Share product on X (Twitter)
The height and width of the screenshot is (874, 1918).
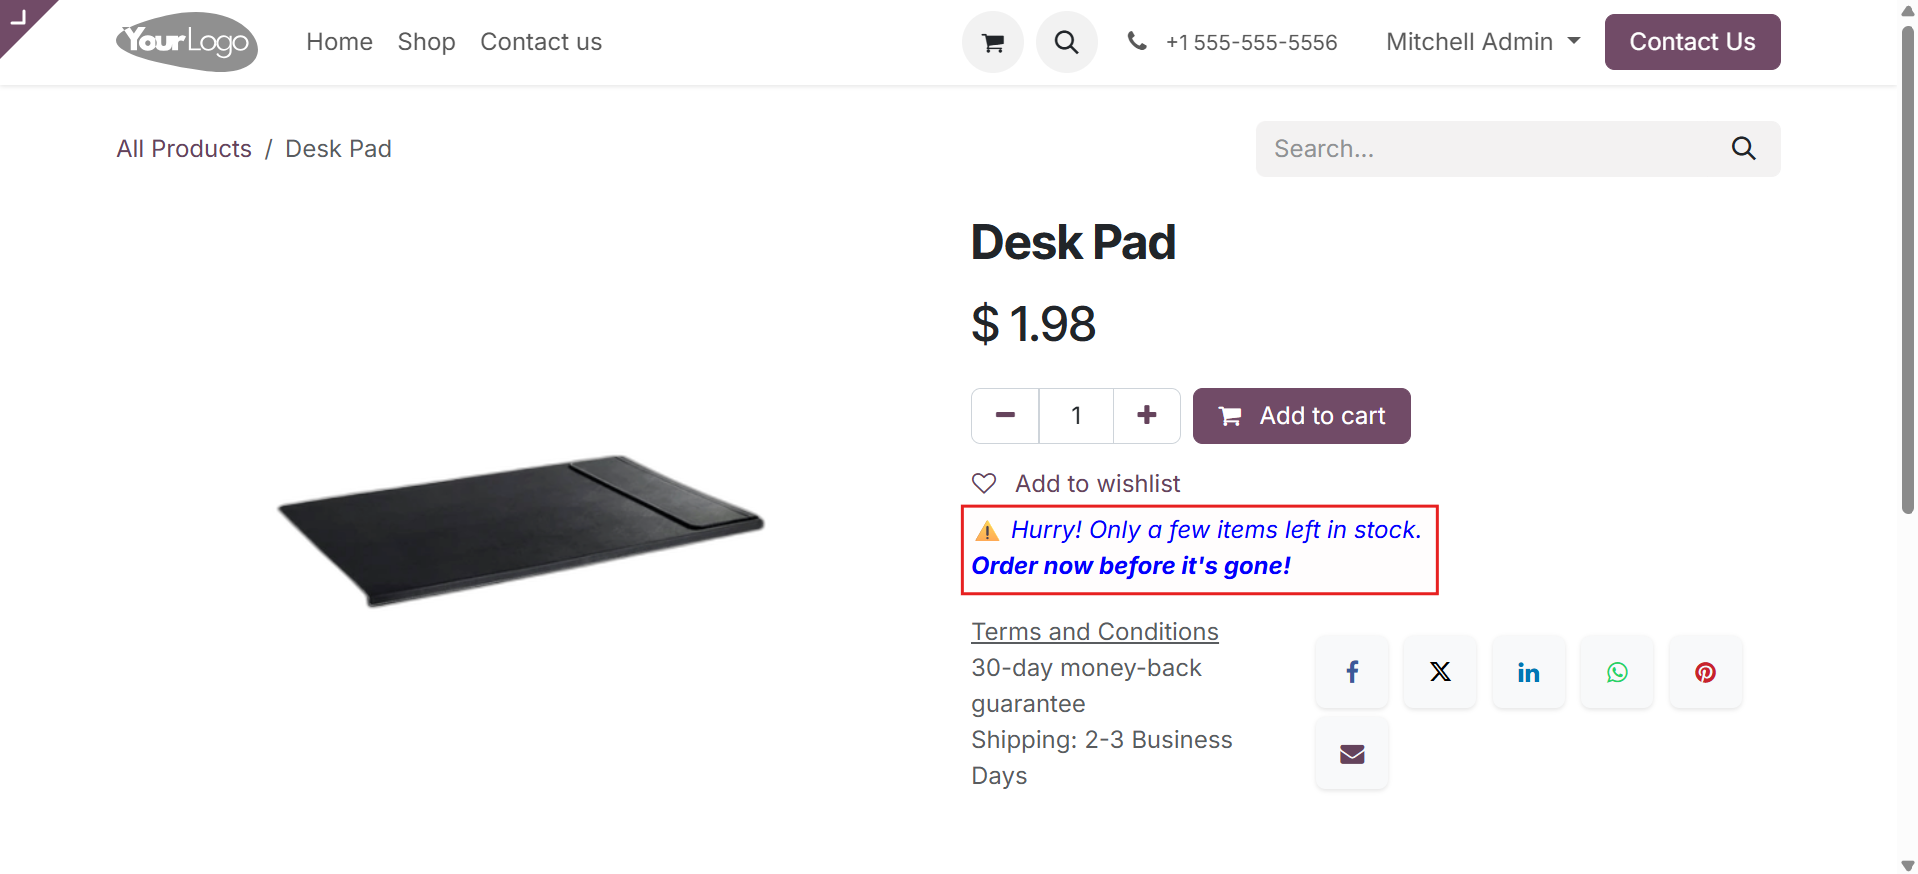coord(1440,672)
